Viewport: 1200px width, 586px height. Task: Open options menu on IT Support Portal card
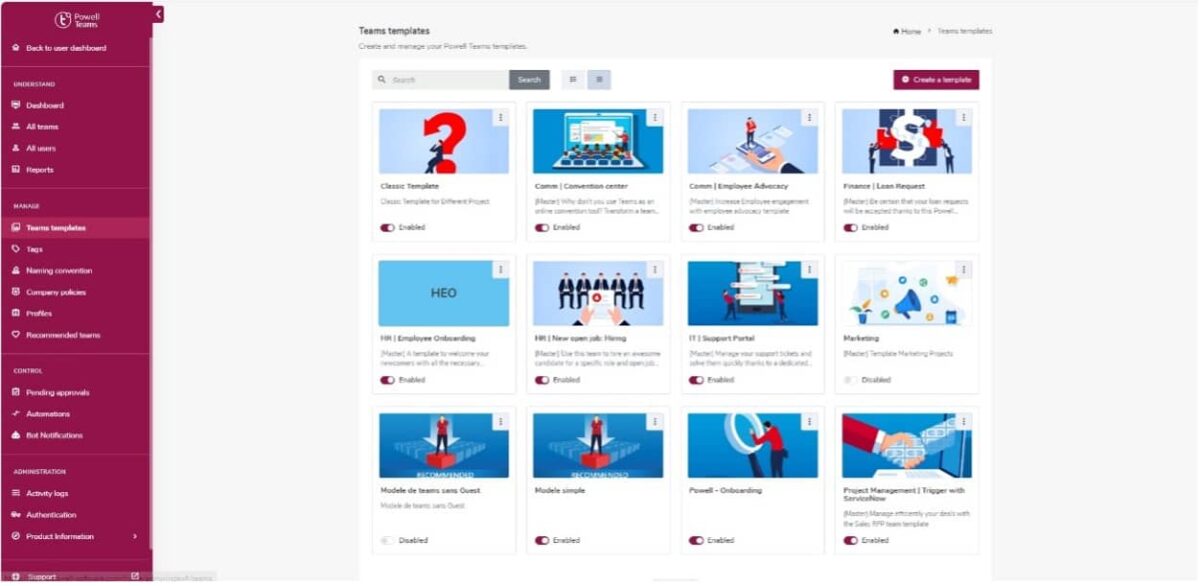click(x=808, y=268)
